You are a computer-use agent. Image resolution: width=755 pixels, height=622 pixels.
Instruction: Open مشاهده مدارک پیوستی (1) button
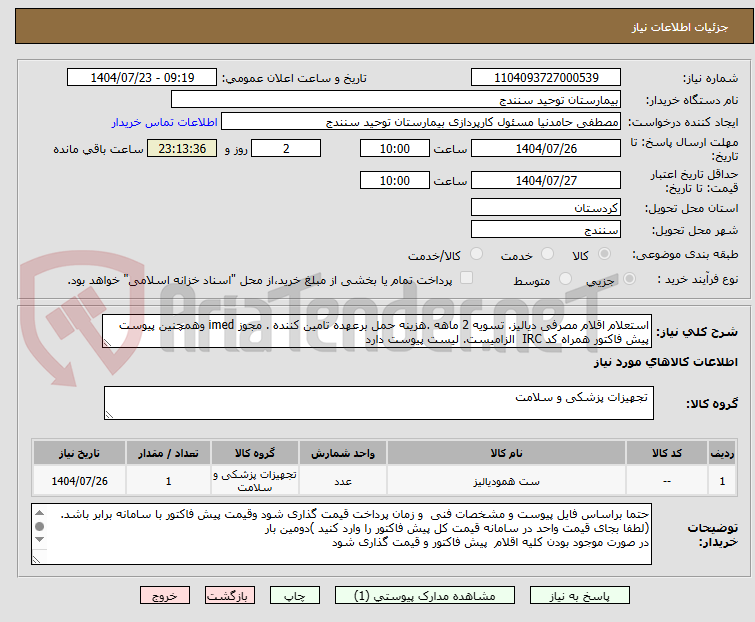[425, 596]
